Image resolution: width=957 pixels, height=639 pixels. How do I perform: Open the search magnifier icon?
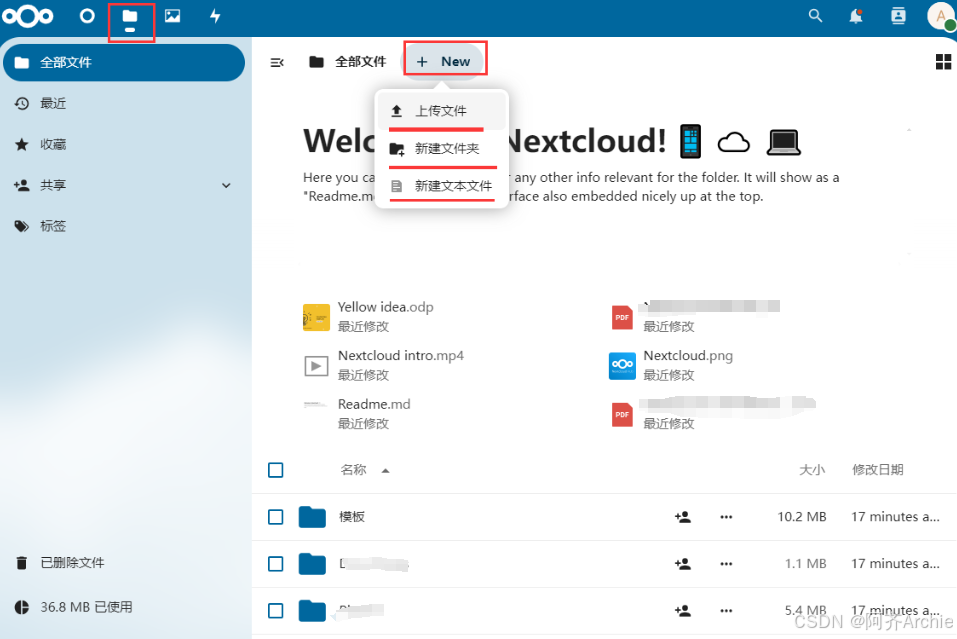tap(815, 16)
